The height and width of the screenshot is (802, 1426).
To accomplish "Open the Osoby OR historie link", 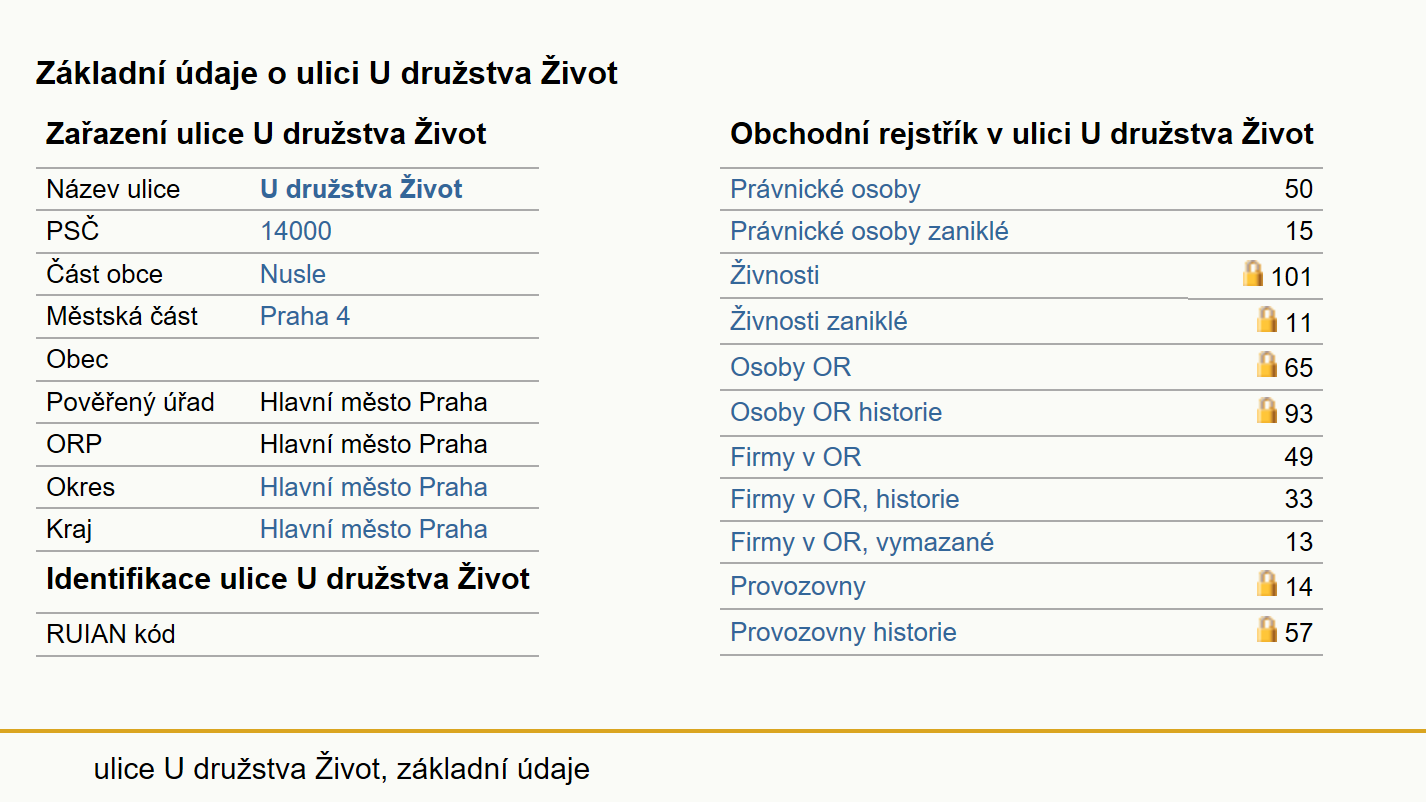I will pos(836,412).
